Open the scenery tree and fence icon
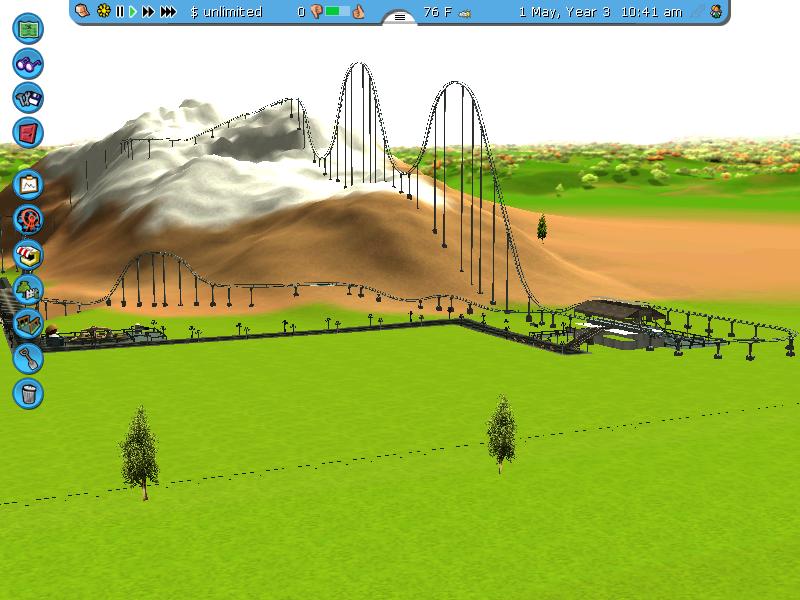Screen dimensions: 800x600 point(28,289)
